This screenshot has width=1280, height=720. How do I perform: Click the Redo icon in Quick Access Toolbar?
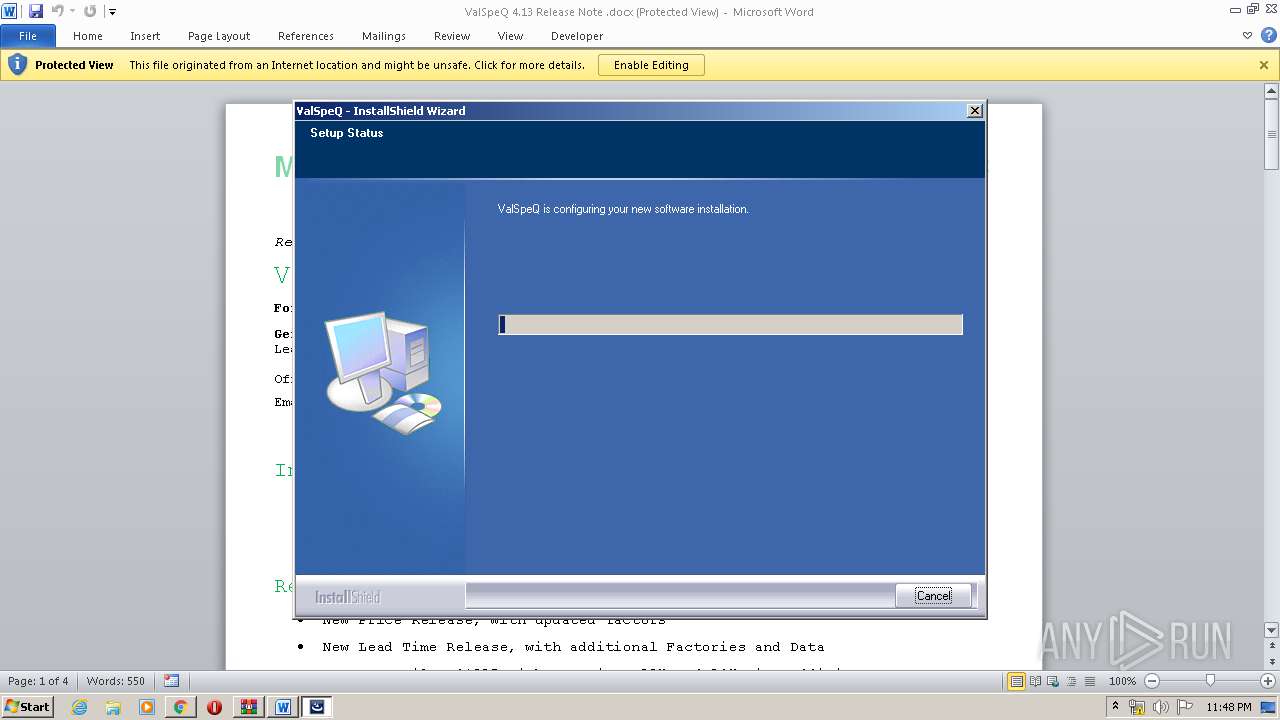pyautogui.click(x=90, y=12)
